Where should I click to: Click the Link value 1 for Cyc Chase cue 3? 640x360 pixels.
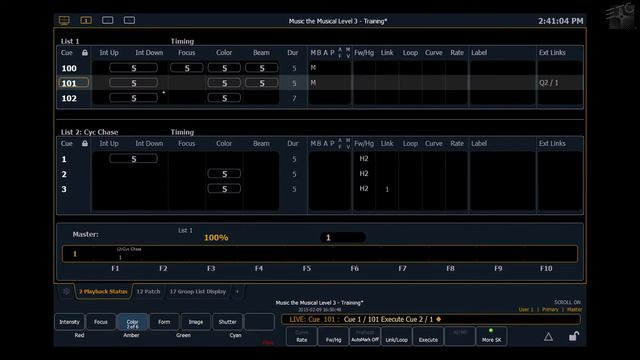click(387, 189)
